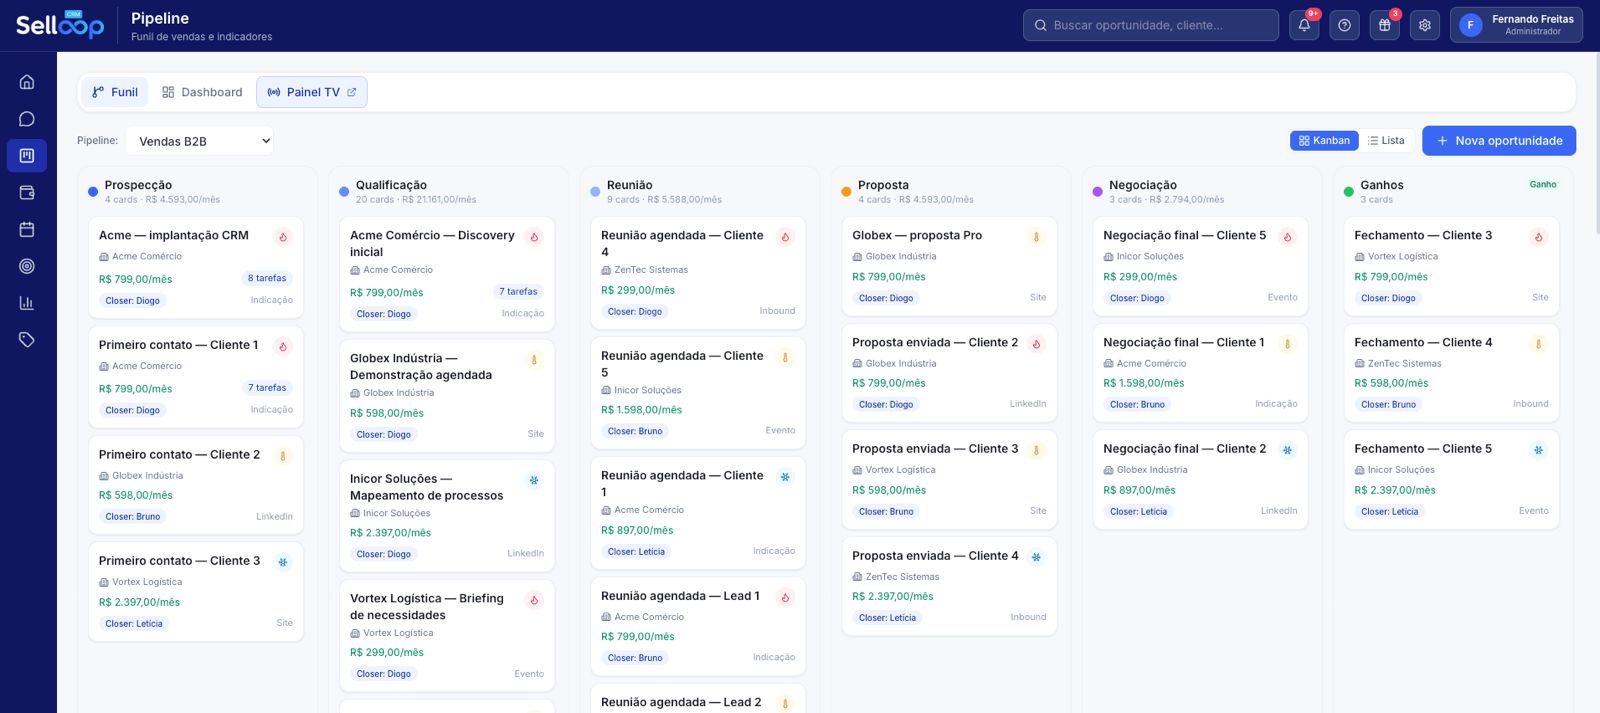Click snowflake icon on Reunião agendada Cliente 1
1600x713 pixels.
785,477
